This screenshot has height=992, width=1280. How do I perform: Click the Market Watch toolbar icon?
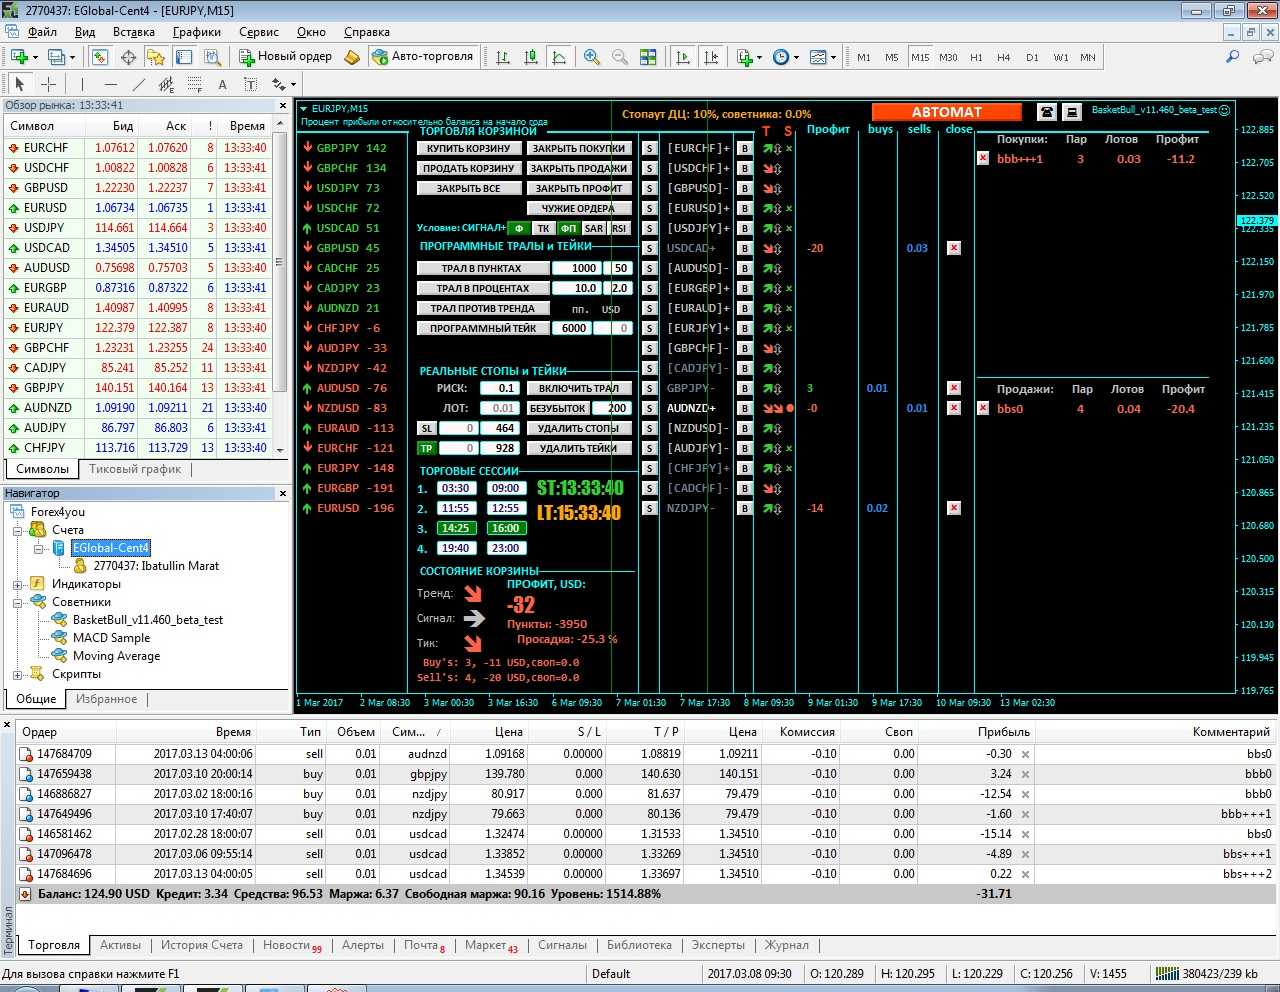pyautogui.click(x=99, y=57)
